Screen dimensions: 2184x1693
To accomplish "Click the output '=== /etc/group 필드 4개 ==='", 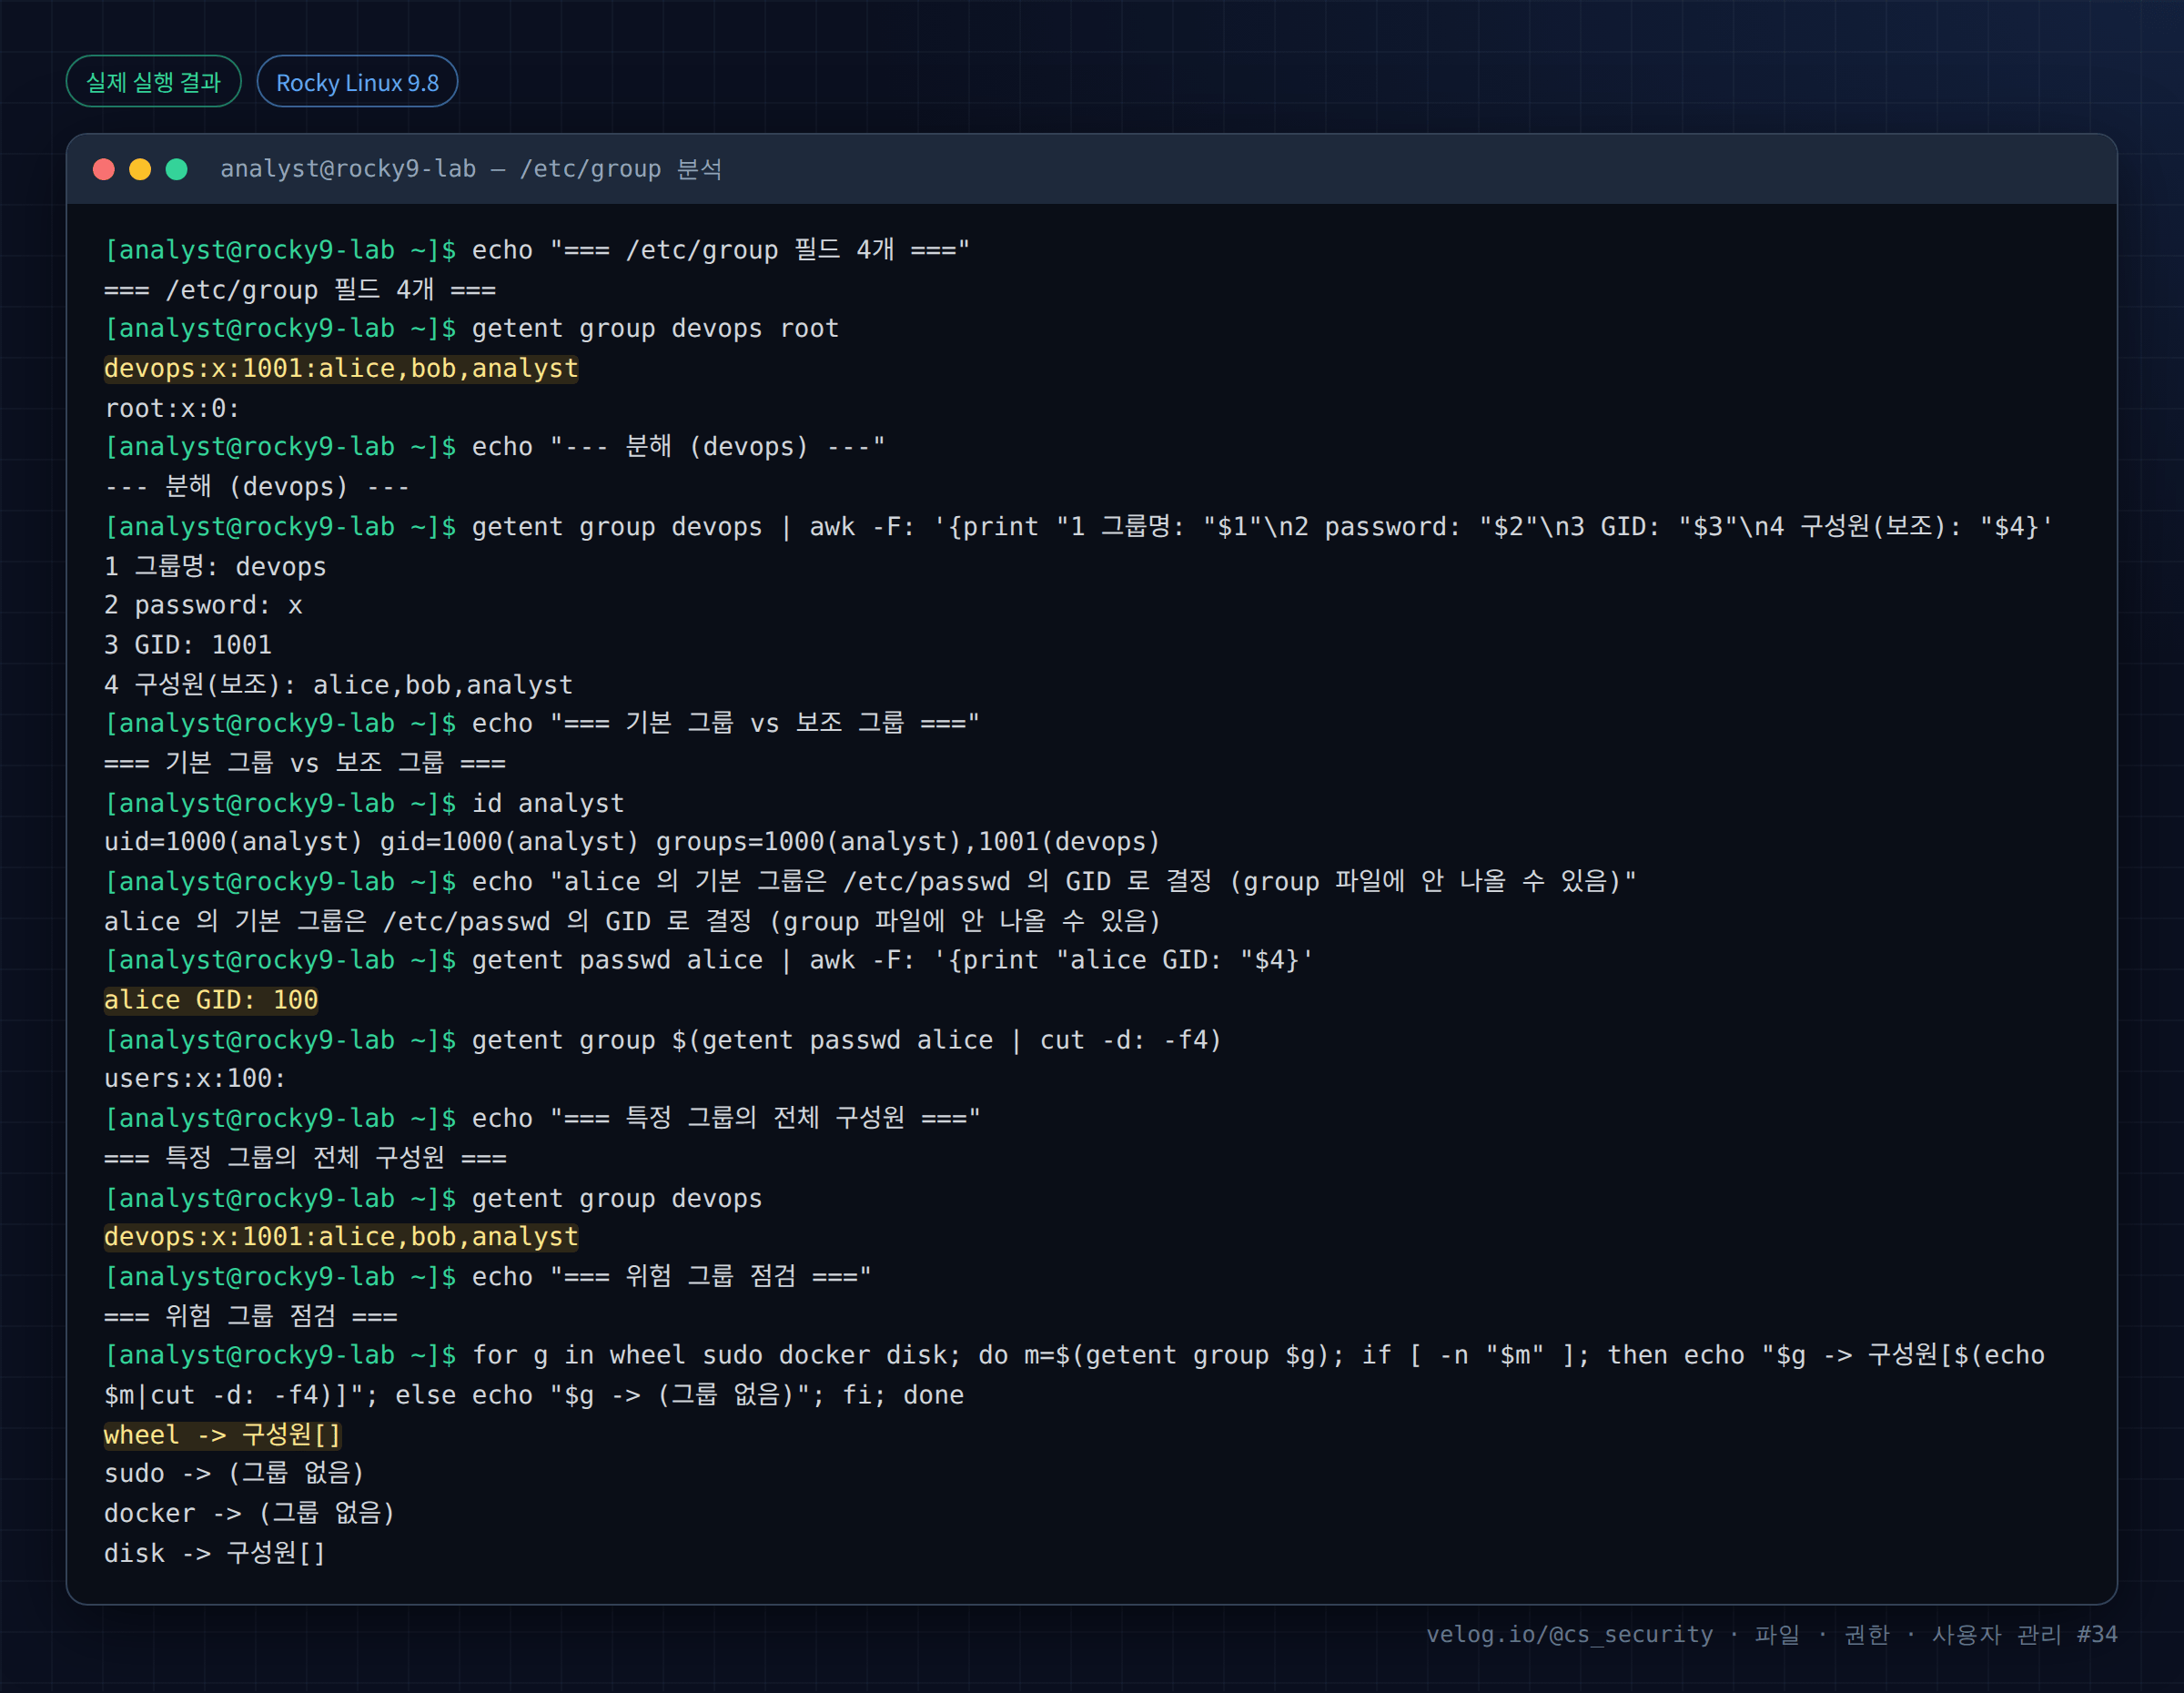I will pyautogui.click(x=300, y=290).
